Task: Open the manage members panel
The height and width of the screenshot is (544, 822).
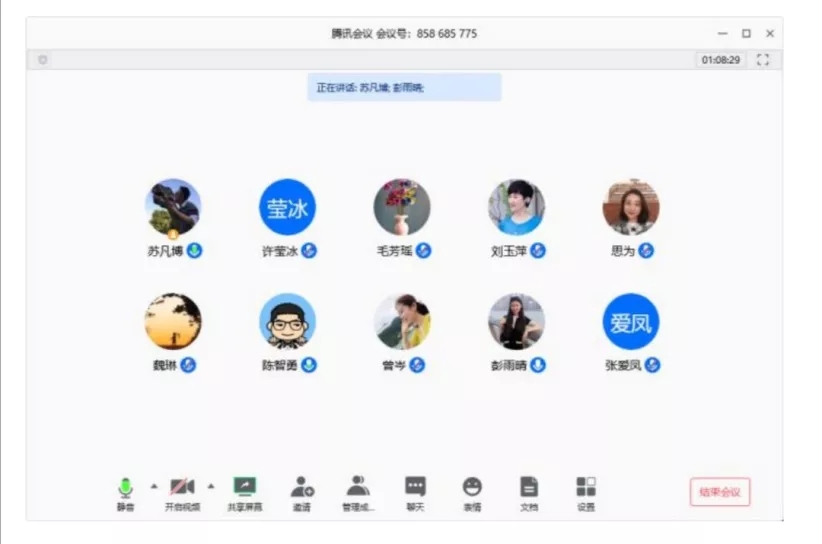Action: click(358, 488)
